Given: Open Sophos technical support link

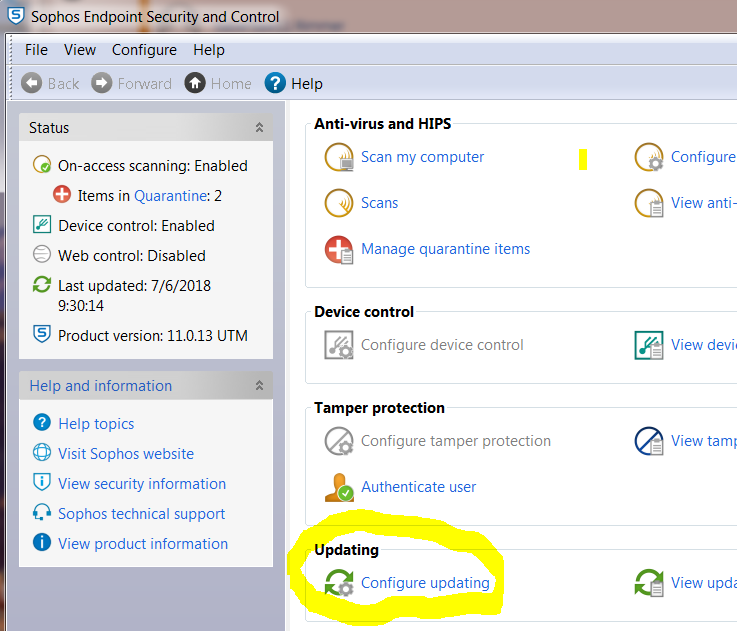Looking at the screenshot, I should coord(141,514).
